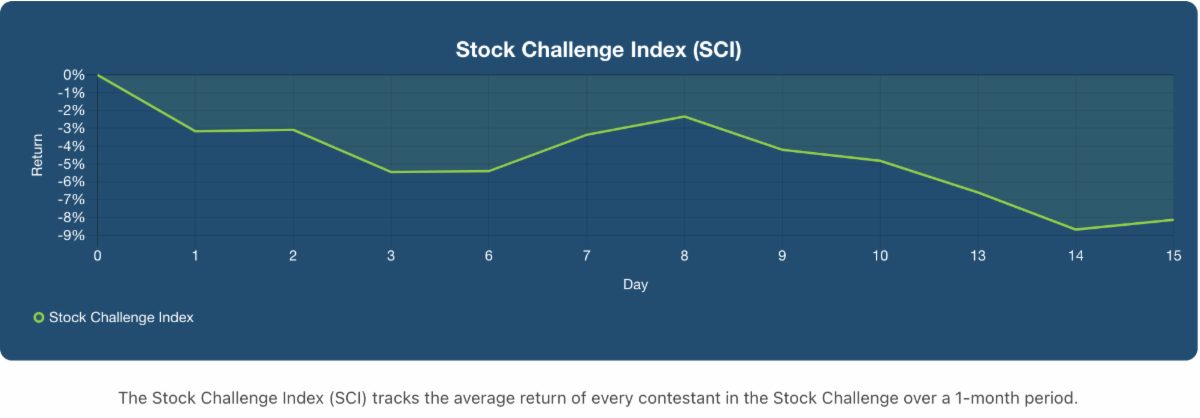
Task: Click the final data point at Day 15
Action: pos(1173,220)
